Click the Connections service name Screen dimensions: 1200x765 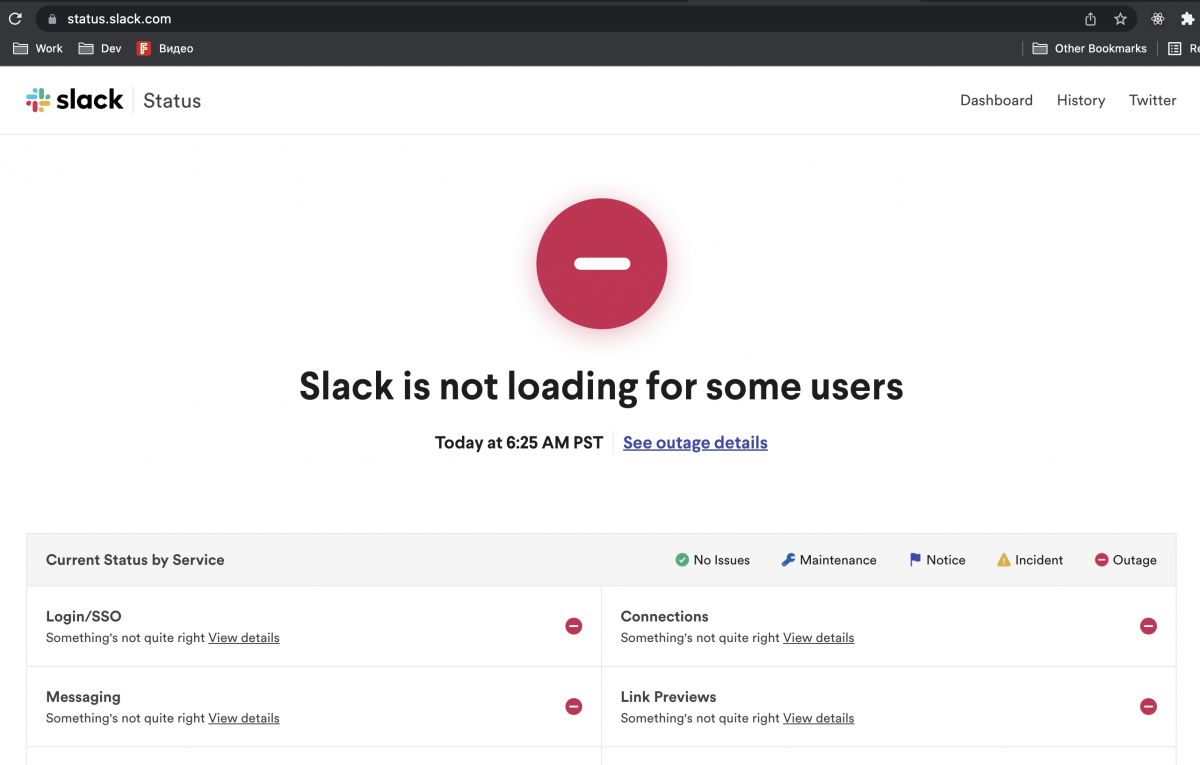pos(664,617)
